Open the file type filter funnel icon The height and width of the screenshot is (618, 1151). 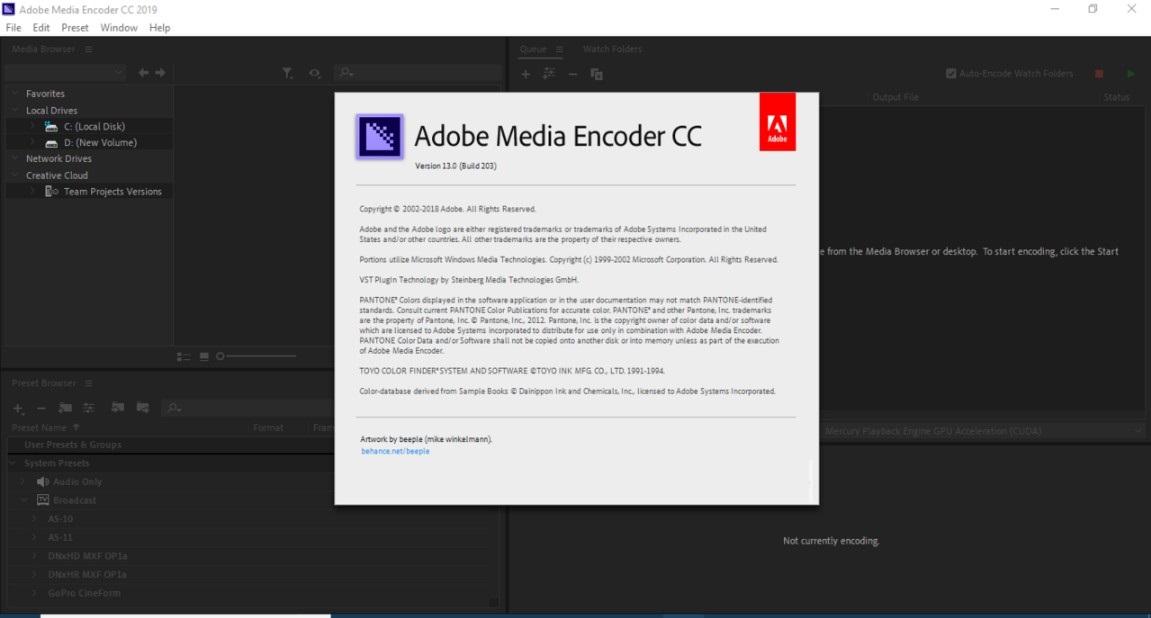pos(288,73)
